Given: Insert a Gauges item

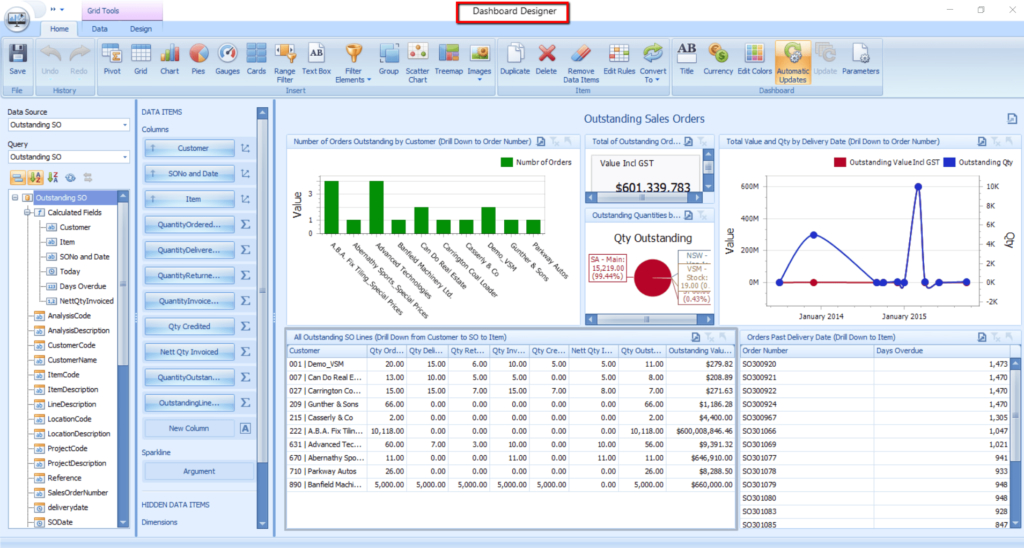Looking at the screenshot, I should coord(227,58).
